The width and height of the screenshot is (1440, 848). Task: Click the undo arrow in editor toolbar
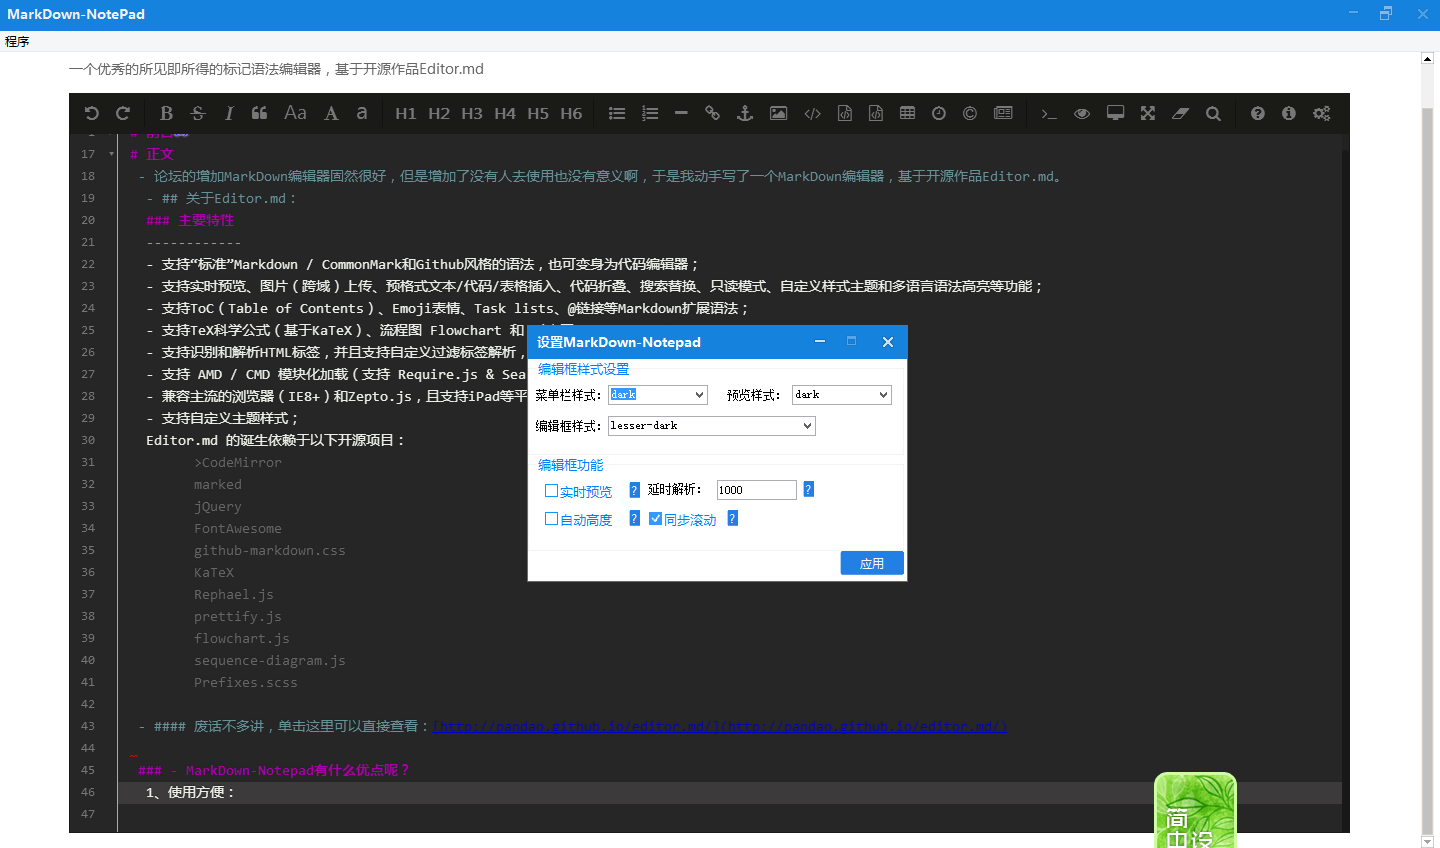pos(92,113)
